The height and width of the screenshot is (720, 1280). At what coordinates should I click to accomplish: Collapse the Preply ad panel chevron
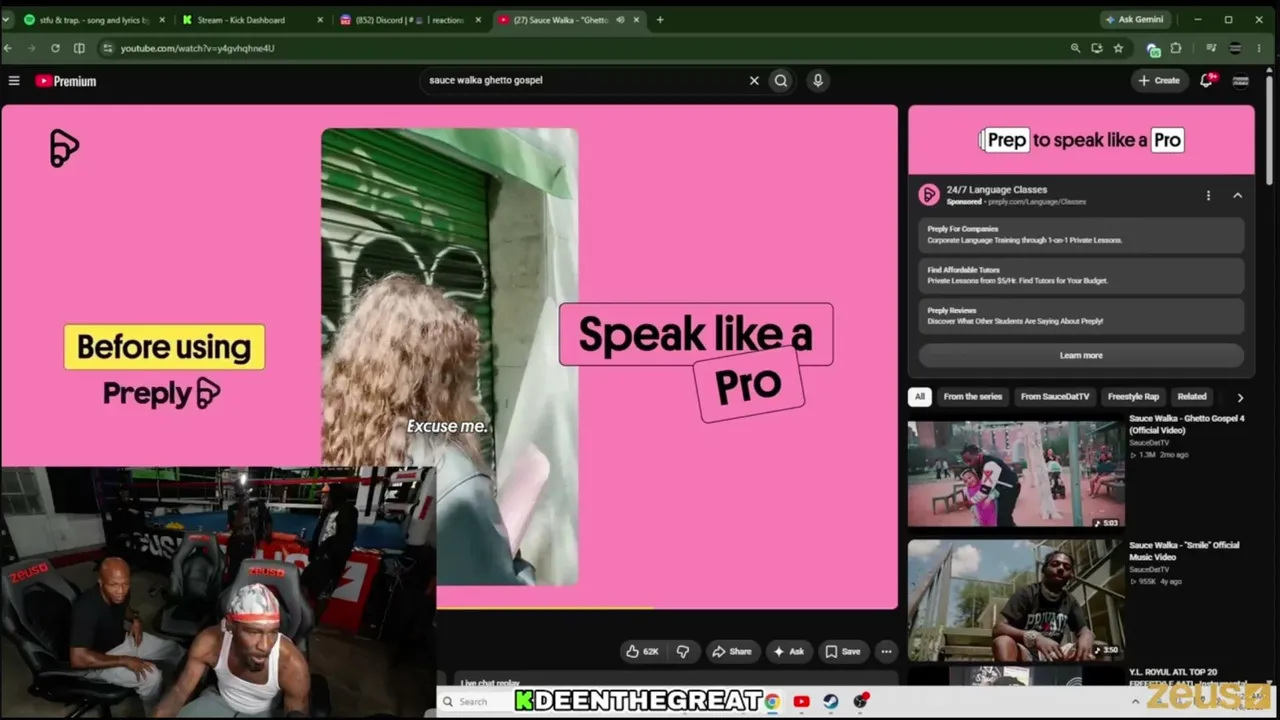(1237, 196)
